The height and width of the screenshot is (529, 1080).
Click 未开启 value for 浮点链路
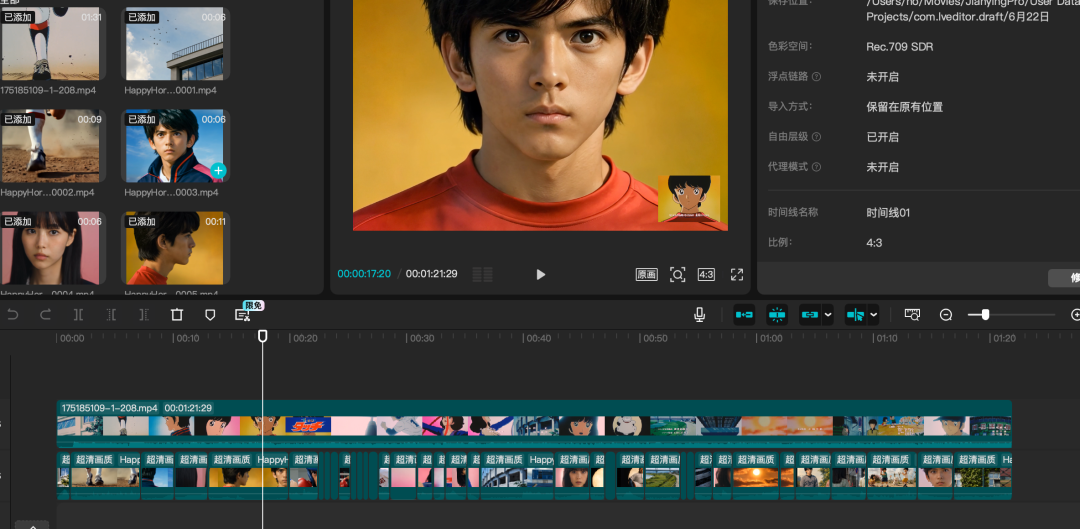882,76
